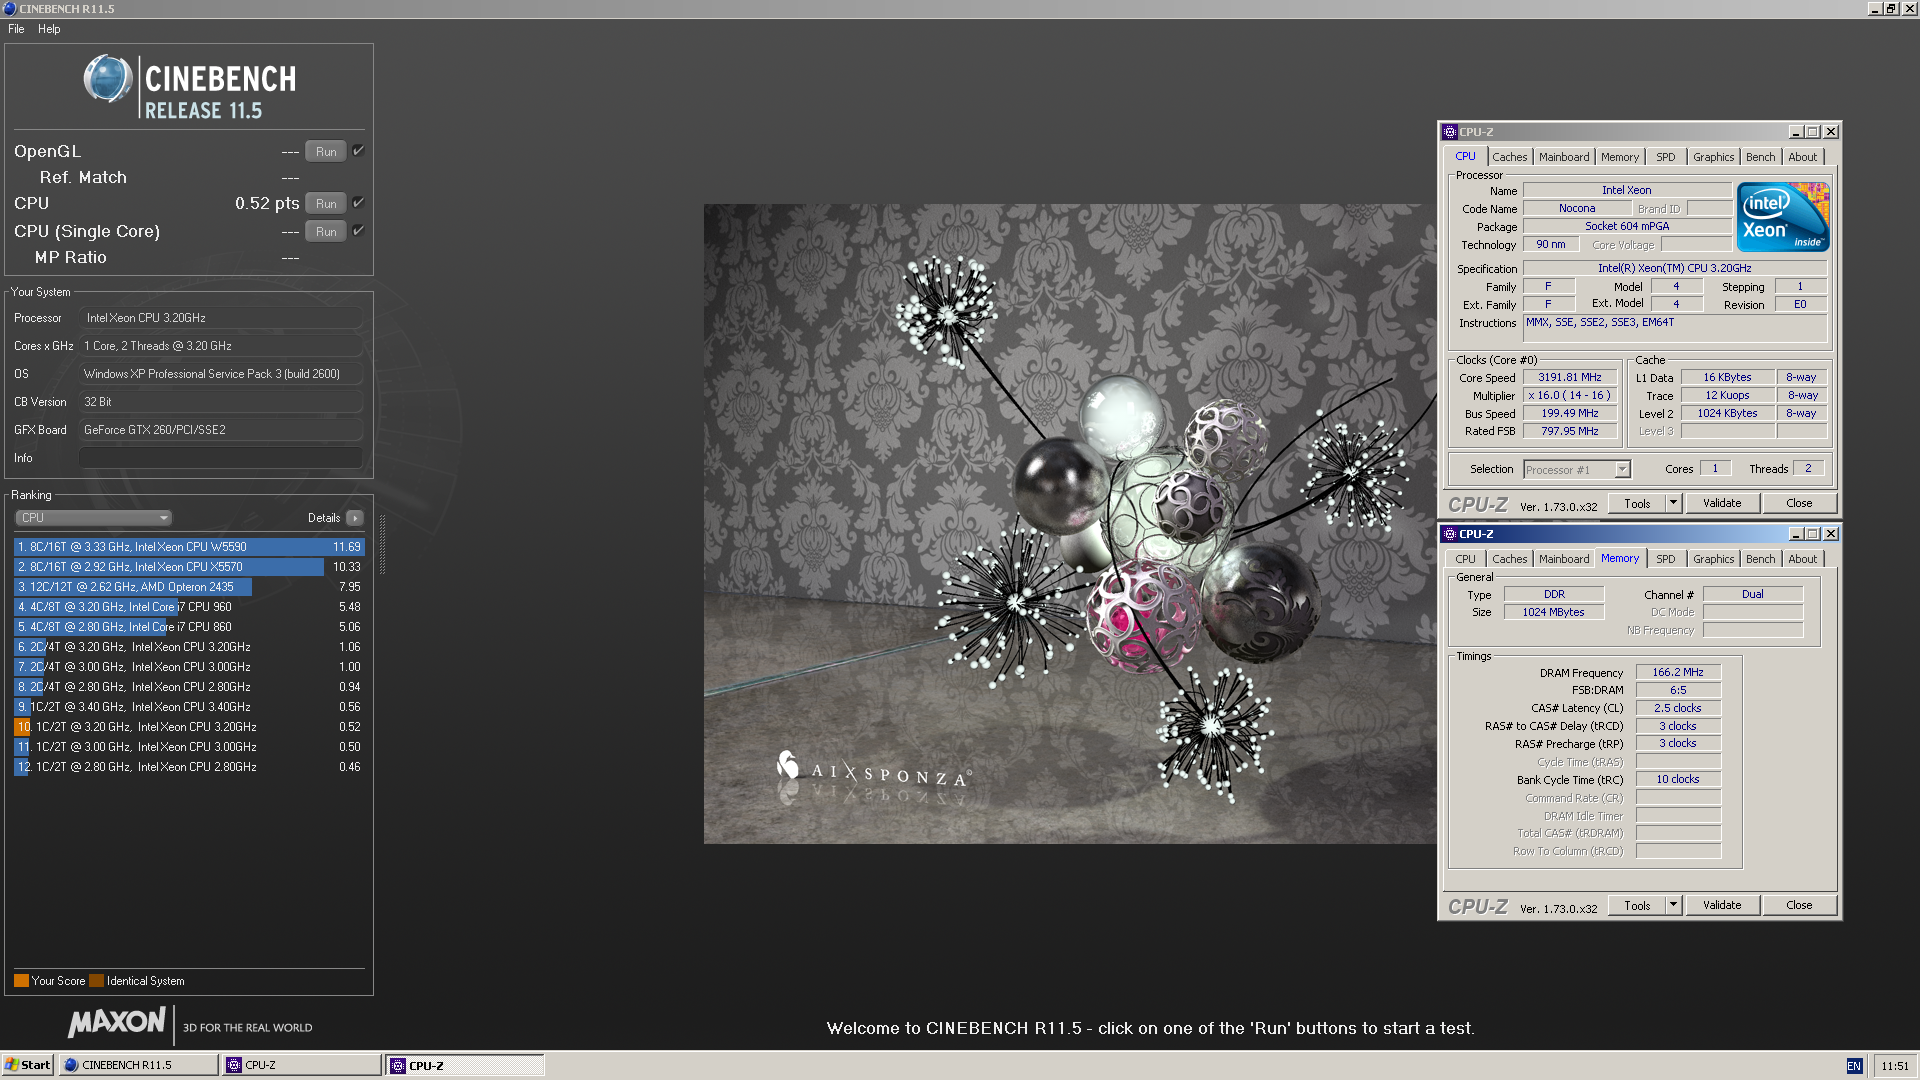1920x1080 pixels.
Task: Click the Cinebench title bar icon
Action: click(x=10, y=8)
